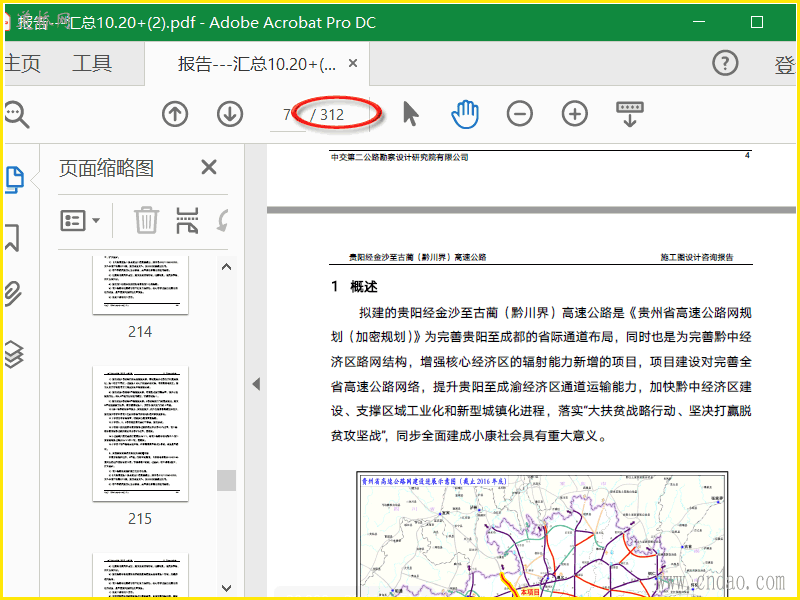Switch to the 主页 tab
Viewport: 800px width, 600px height.
click(x=22, y=63)
